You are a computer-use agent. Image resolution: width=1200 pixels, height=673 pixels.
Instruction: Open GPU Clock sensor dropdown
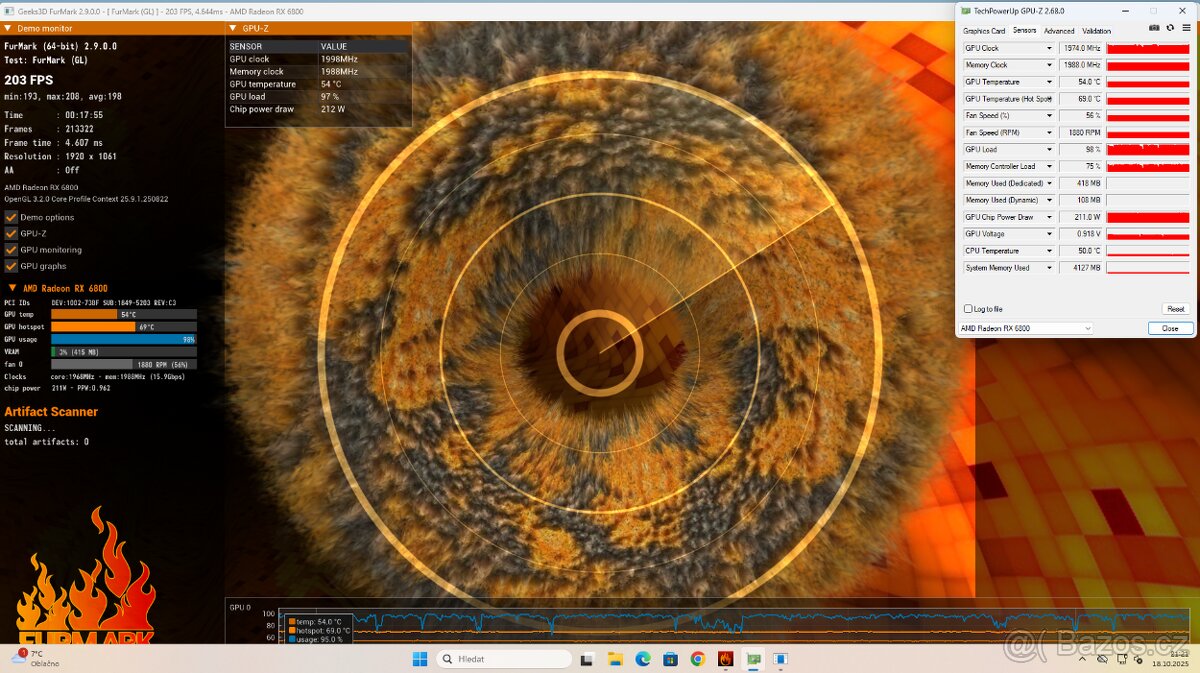tap(1049, 48)
